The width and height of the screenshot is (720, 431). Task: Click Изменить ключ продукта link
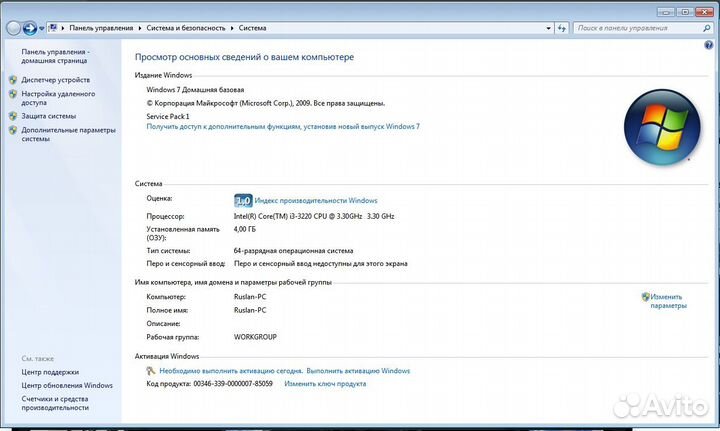[x=325, y=384]
